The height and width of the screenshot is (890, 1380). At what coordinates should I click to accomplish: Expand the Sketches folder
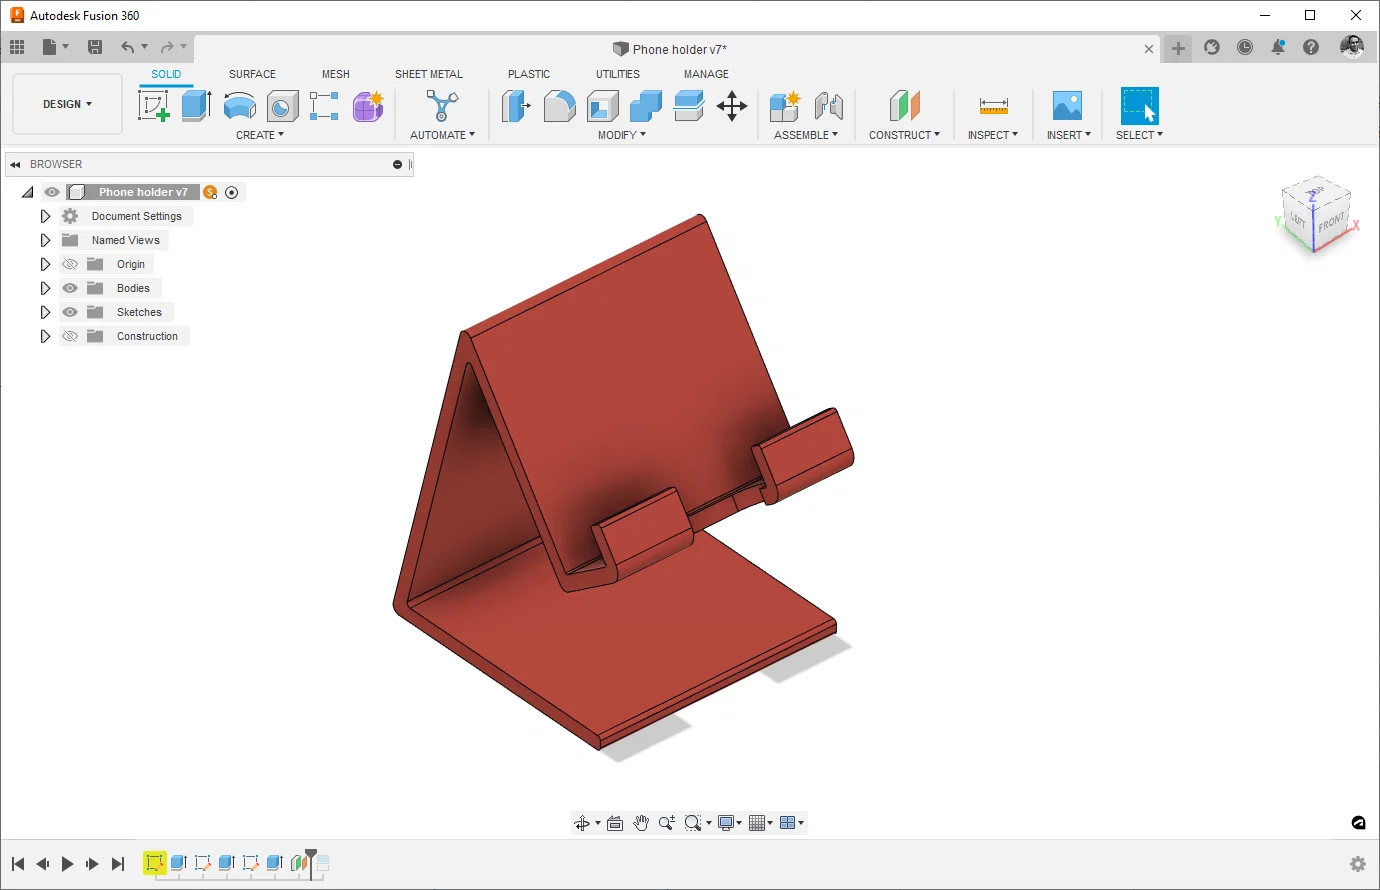[45, 312]
